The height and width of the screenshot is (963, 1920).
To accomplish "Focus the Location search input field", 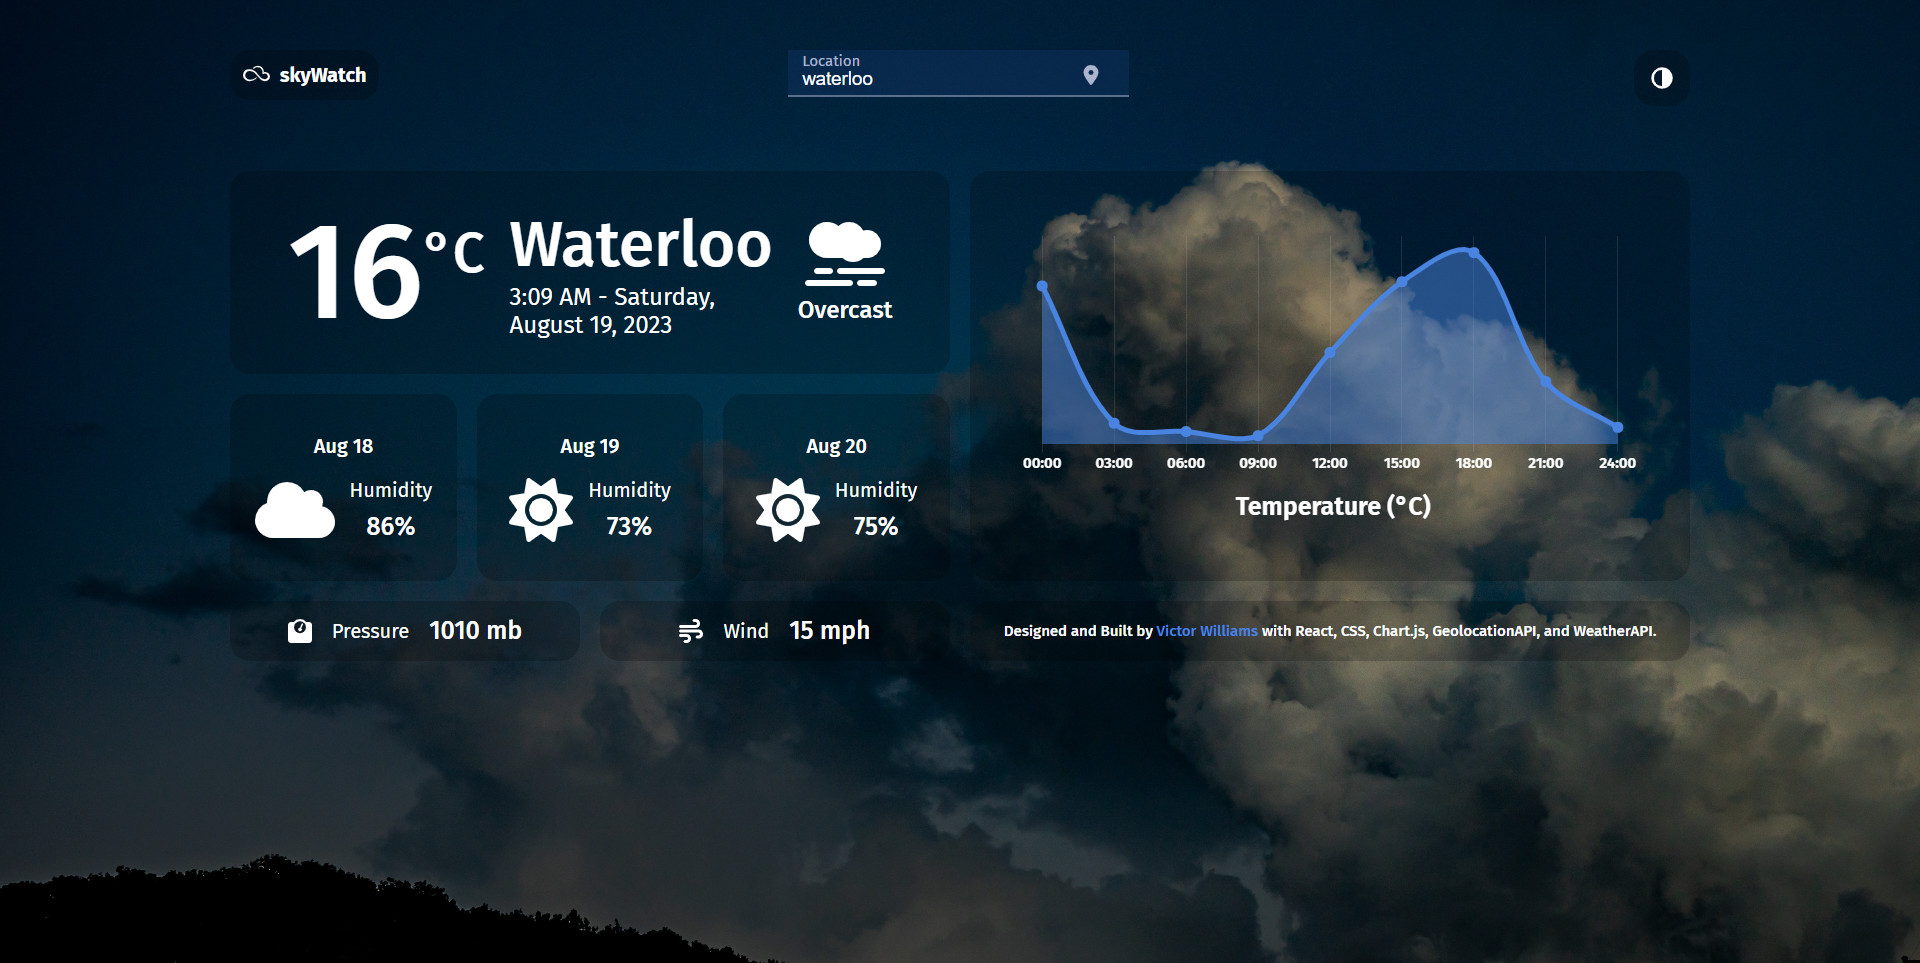I will point(935,78).
